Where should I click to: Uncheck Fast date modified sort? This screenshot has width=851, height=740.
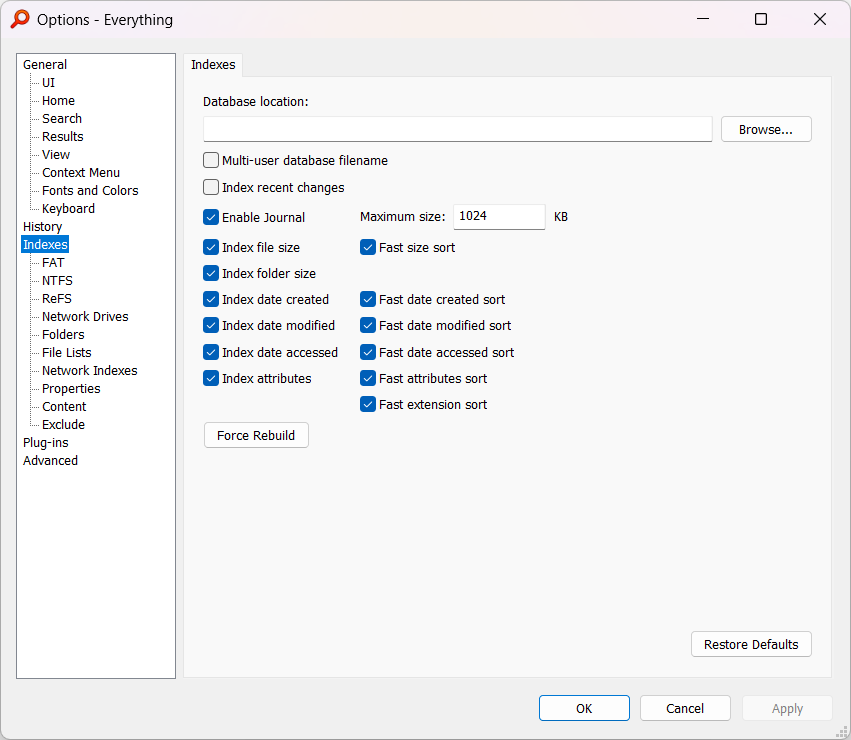pos(367,325)
